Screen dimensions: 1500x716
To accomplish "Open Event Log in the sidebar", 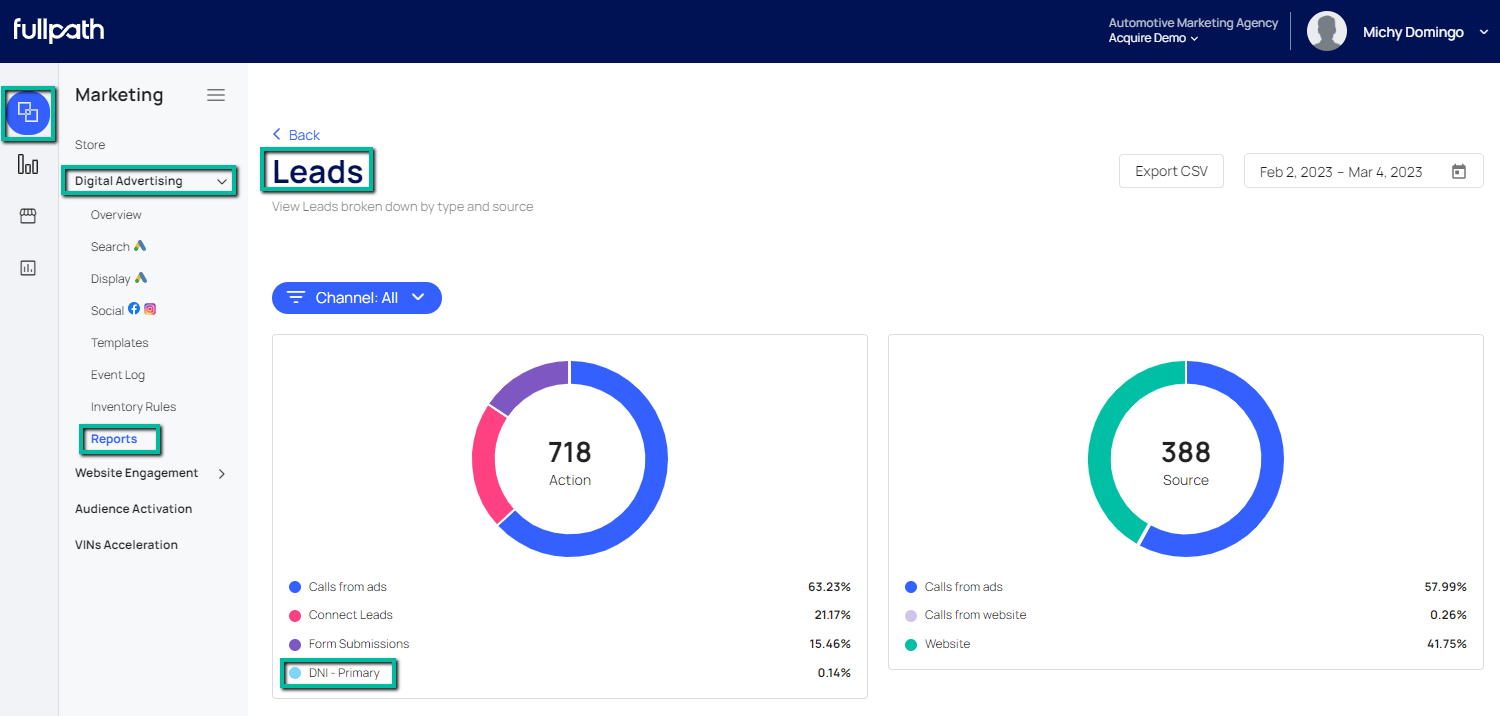I will click(x=118, y=375).
